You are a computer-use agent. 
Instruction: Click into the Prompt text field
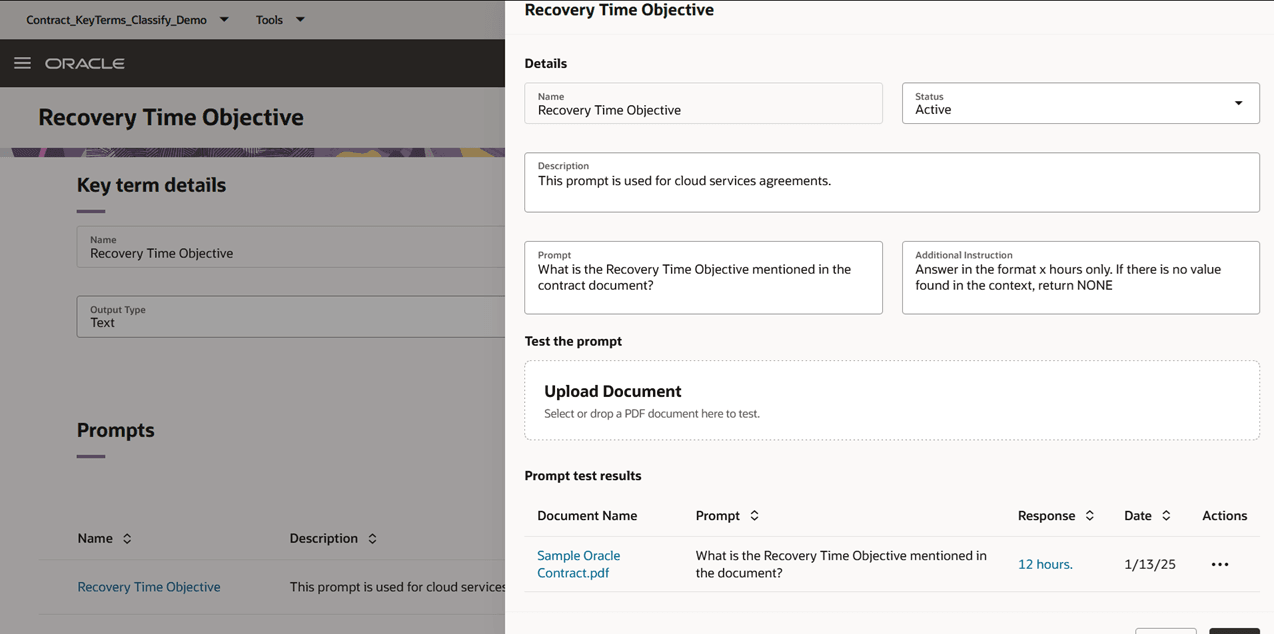point(703,278)
